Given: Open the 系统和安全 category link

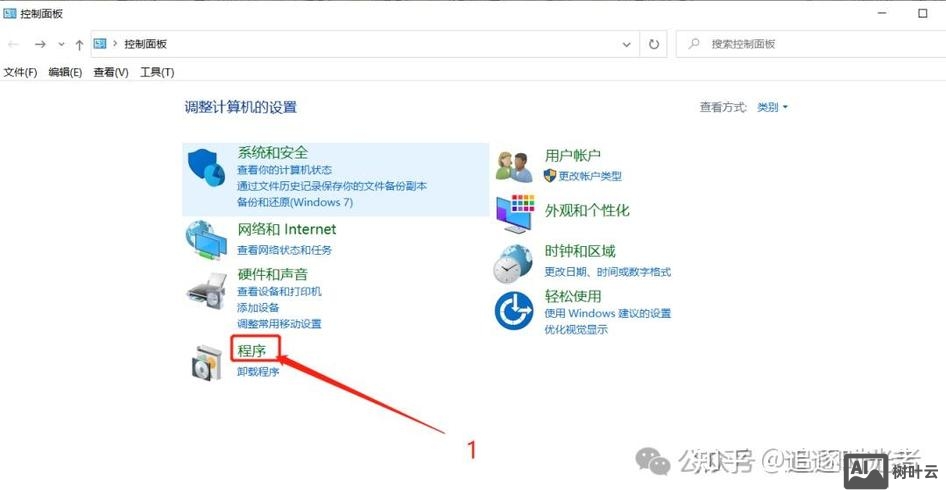Looking at the screenshot, I should point(273,153).
